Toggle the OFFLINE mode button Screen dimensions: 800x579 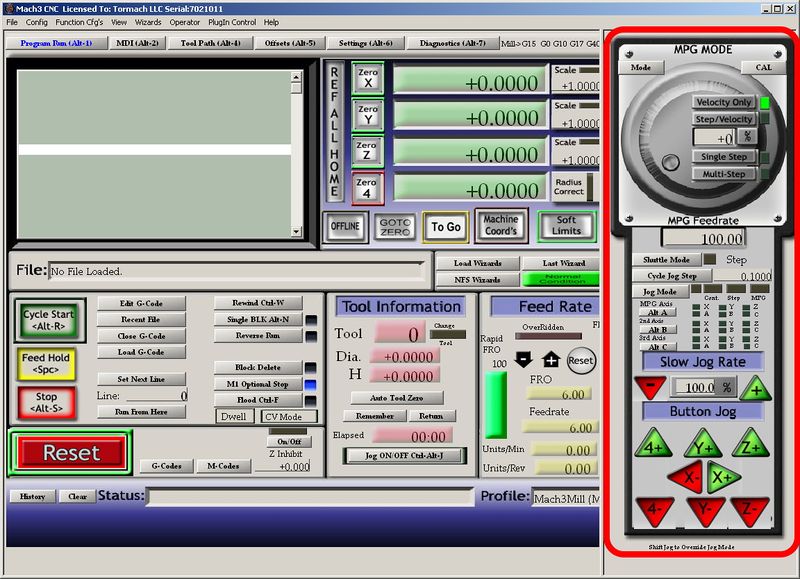click(x=346, y=227)
